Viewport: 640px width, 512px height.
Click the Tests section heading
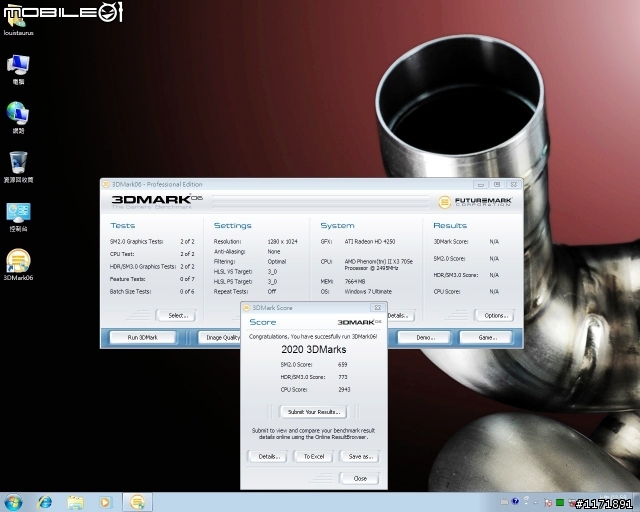122,225
